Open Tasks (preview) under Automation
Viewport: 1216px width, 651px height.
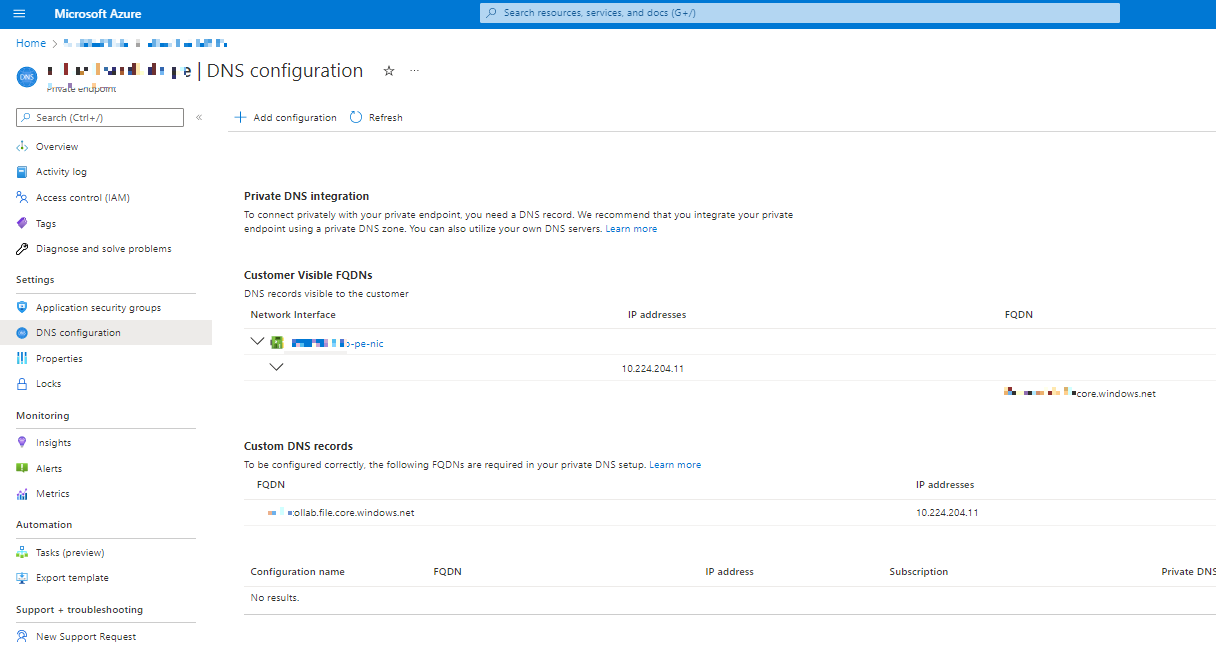click(x=70, y=553)
